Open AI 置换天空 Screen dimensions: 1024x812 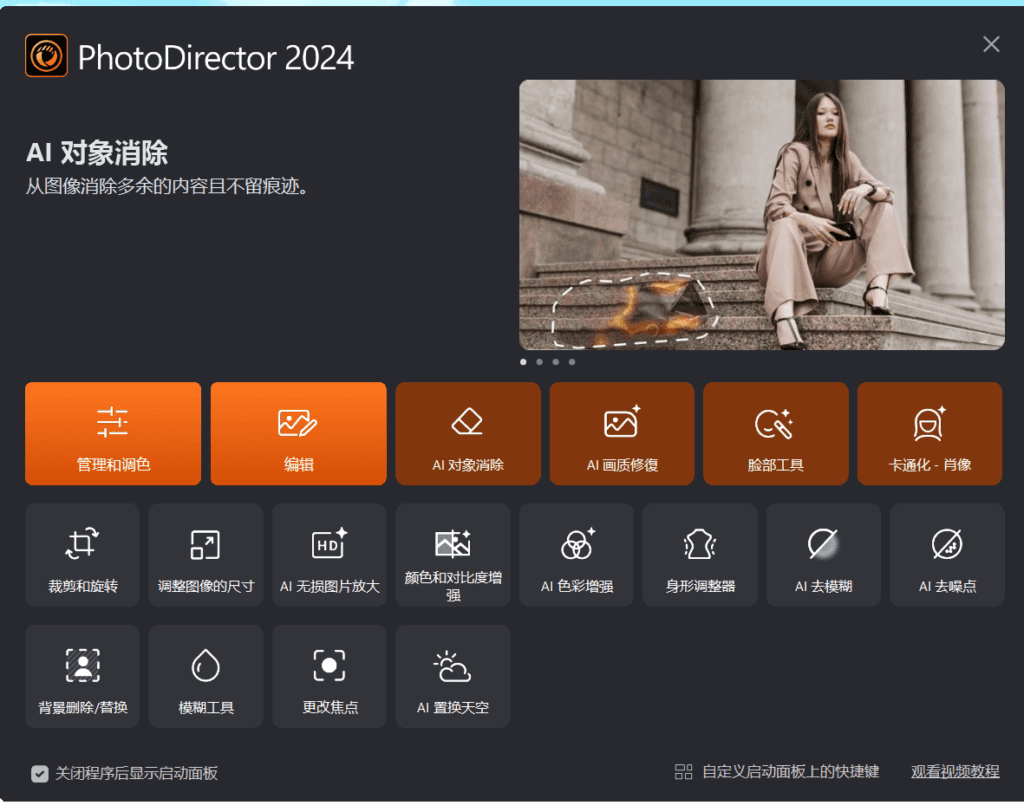453,677
